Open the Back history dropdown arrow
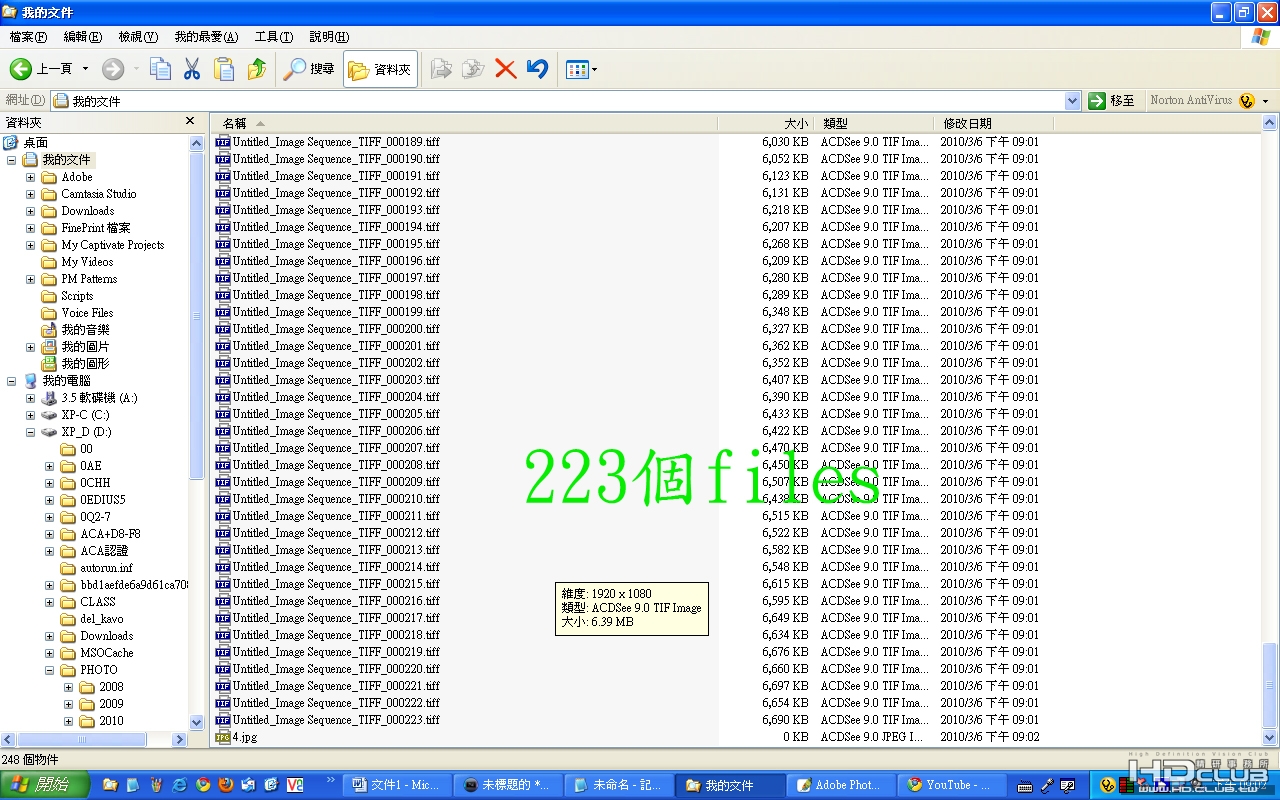Image resolution: width=1280 pixels, height=800 pixels. click(85, 69)
